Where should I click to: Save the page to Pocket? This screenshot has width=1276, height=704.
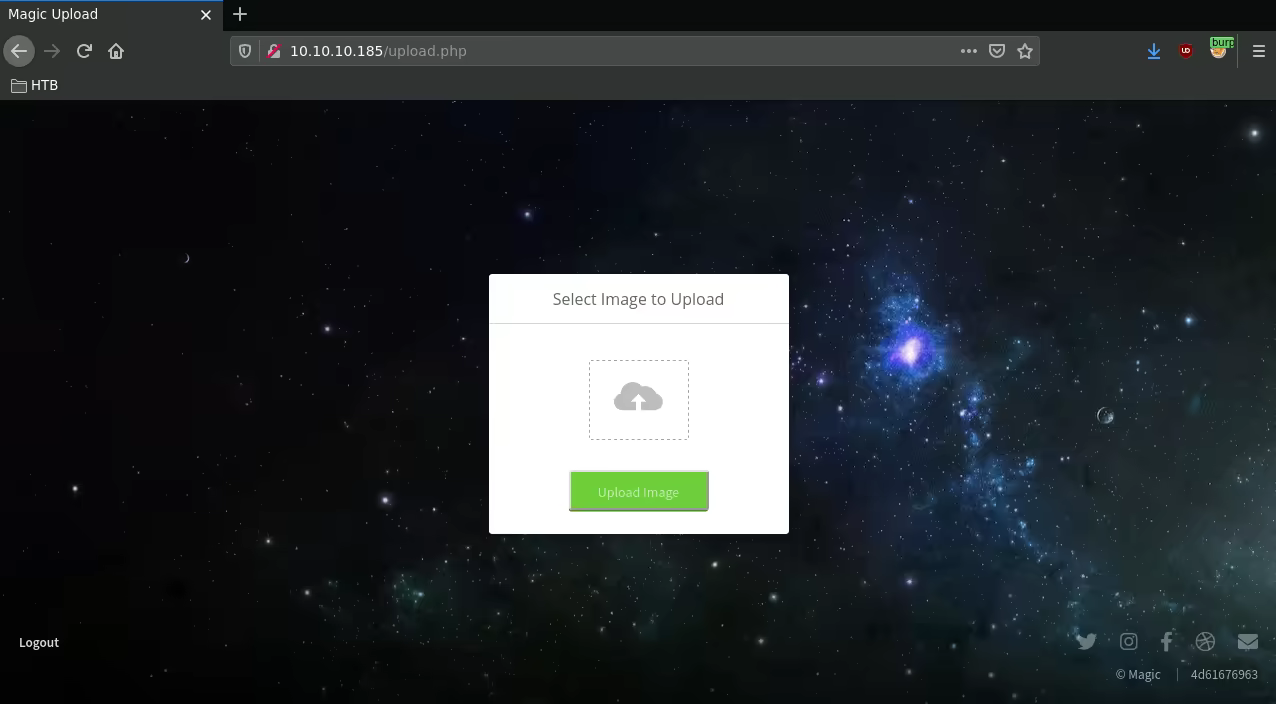pos(997,51)
